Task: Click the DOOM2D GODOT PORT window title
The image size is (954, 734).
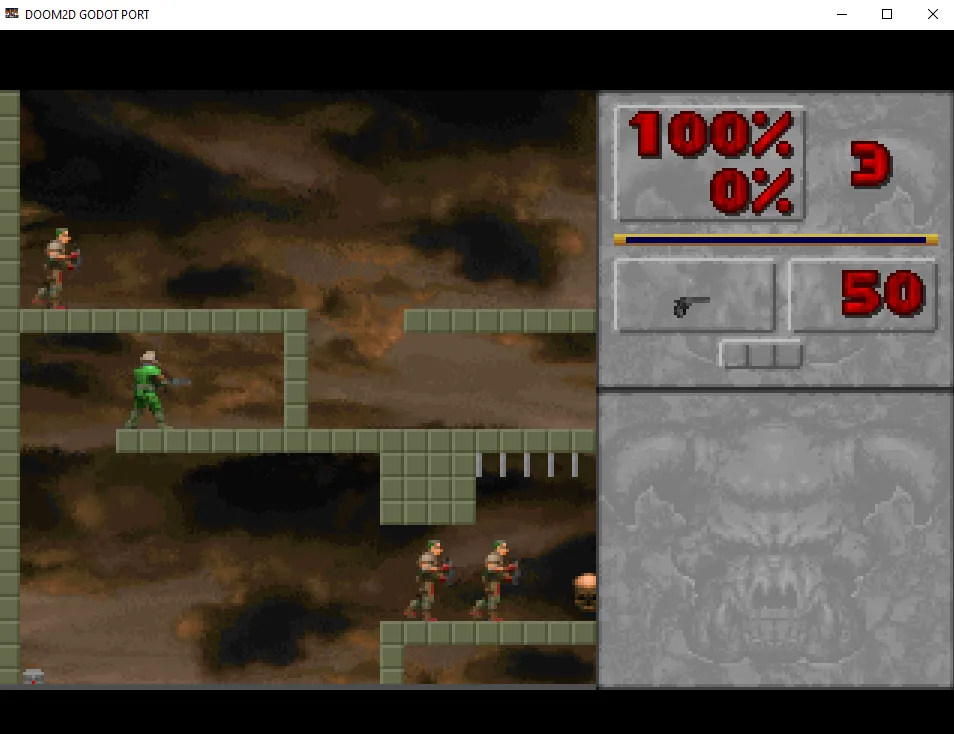Action: (x=87, y=15)
